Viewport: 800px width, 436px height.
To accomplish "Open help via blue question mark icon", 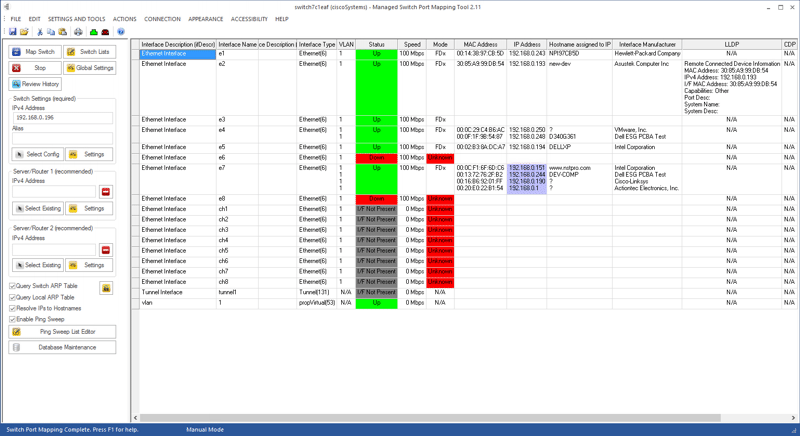I will (121, 32).
